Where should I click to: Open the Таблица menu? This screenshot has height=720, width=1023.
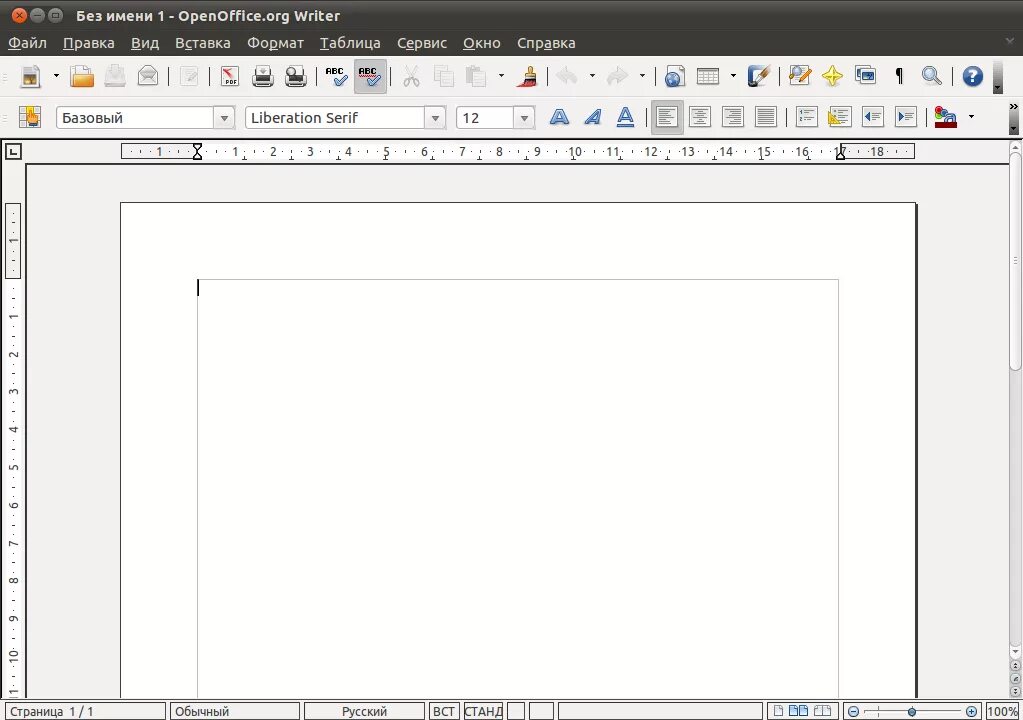tap(350, 43)
